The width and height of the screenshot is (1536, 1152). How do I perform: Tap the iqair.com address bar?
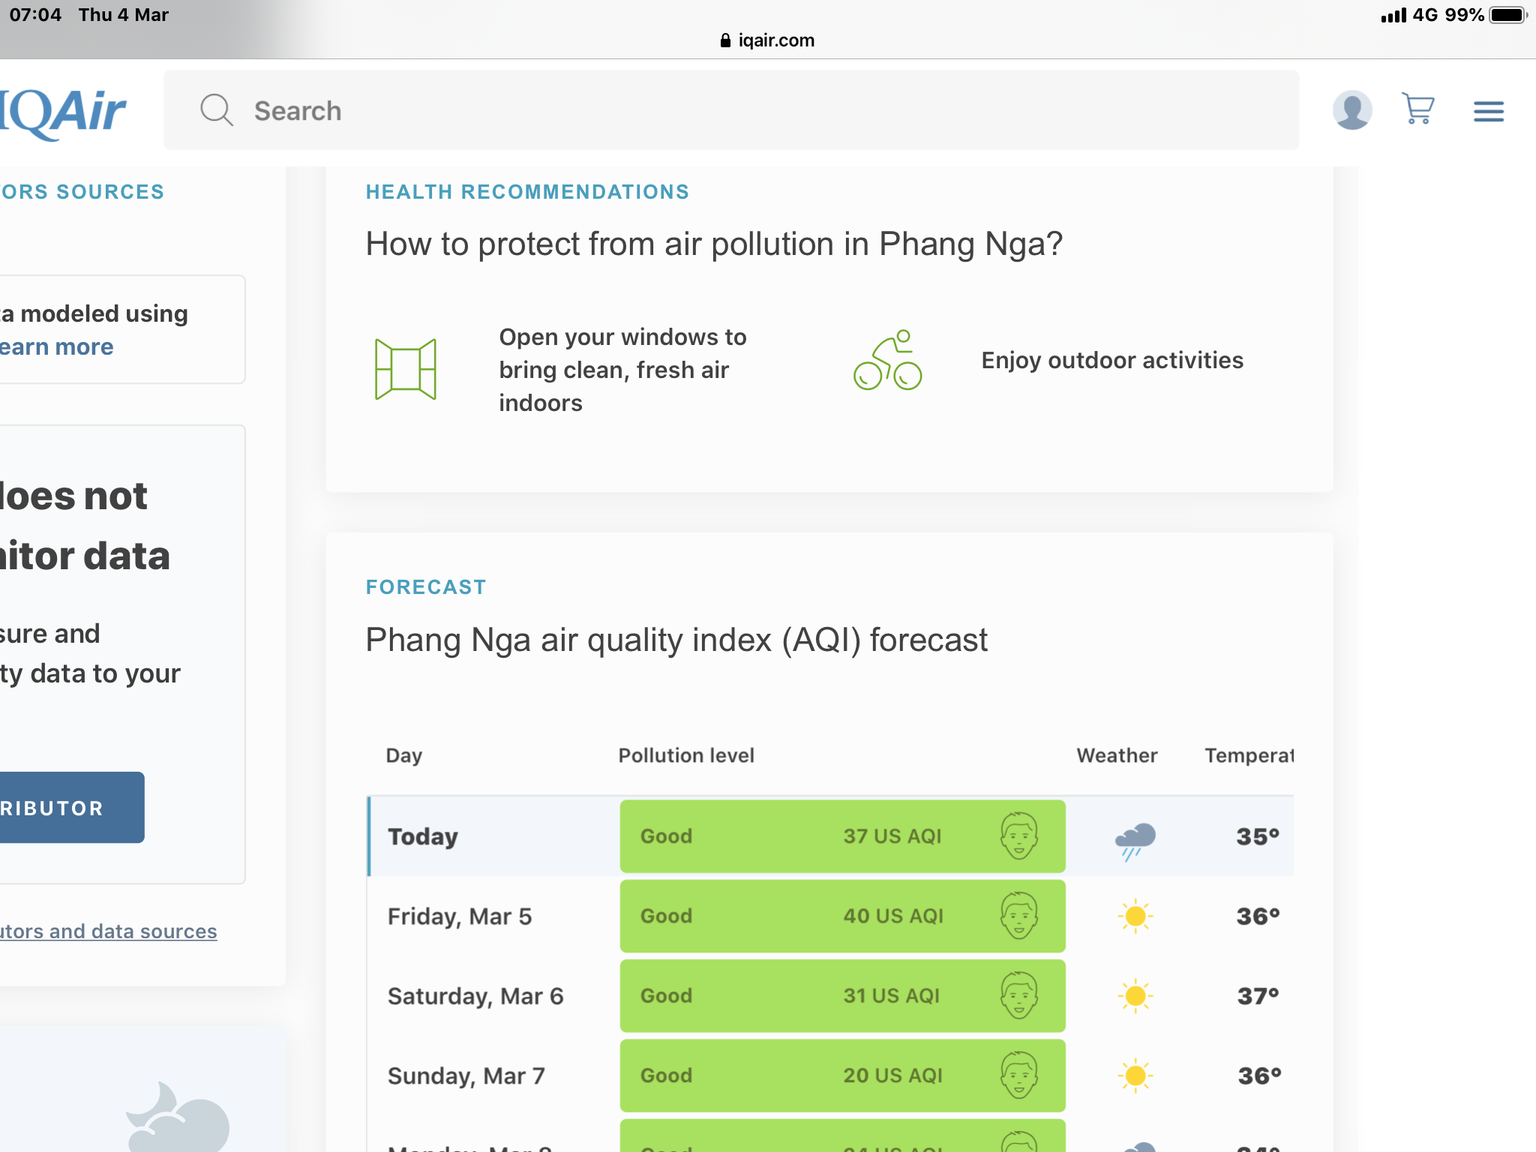767,40
